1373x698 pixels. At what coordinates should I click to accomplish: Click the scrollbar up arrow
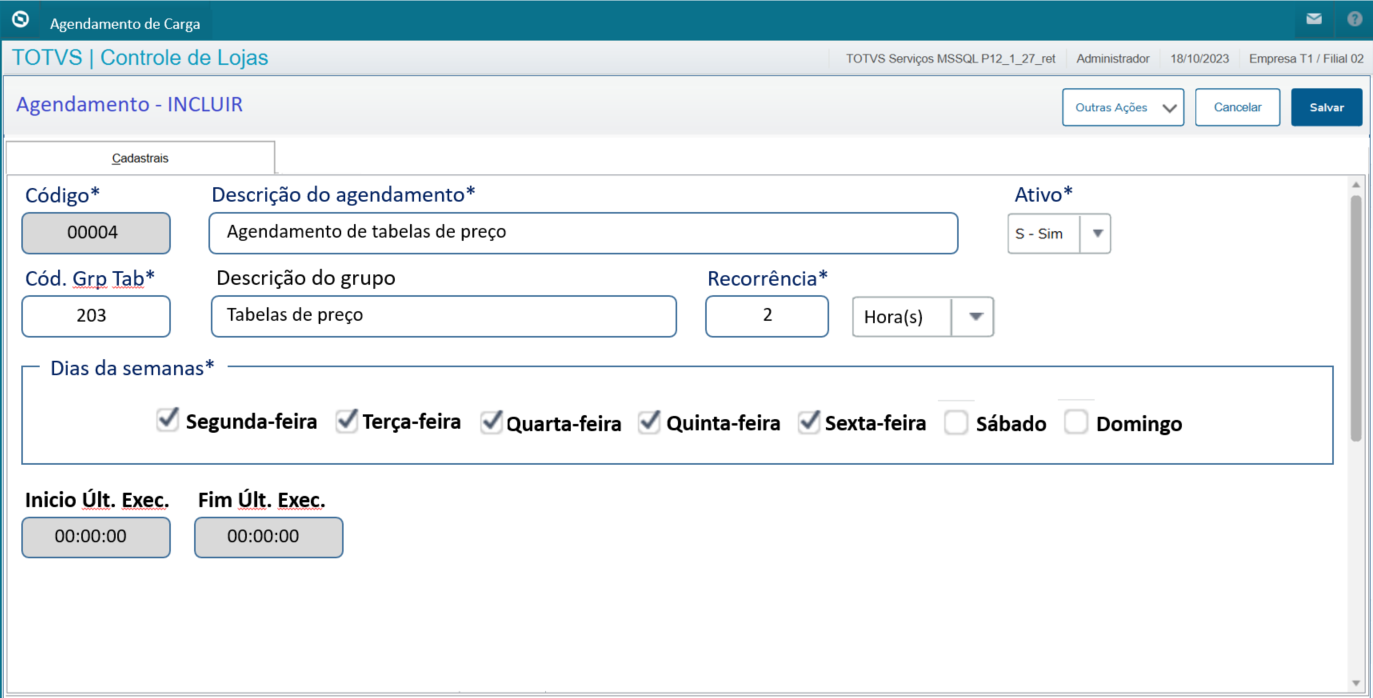[1356, 186]
